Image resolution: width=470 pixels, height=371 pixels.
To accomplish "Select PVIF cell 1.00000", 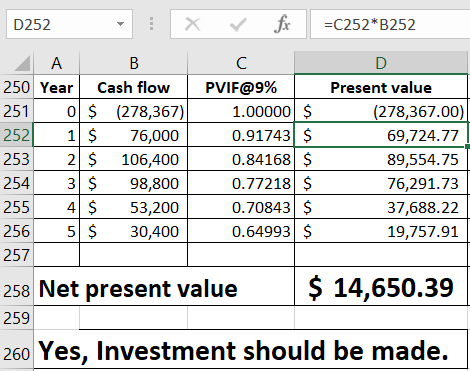I will tap(241, 111).
